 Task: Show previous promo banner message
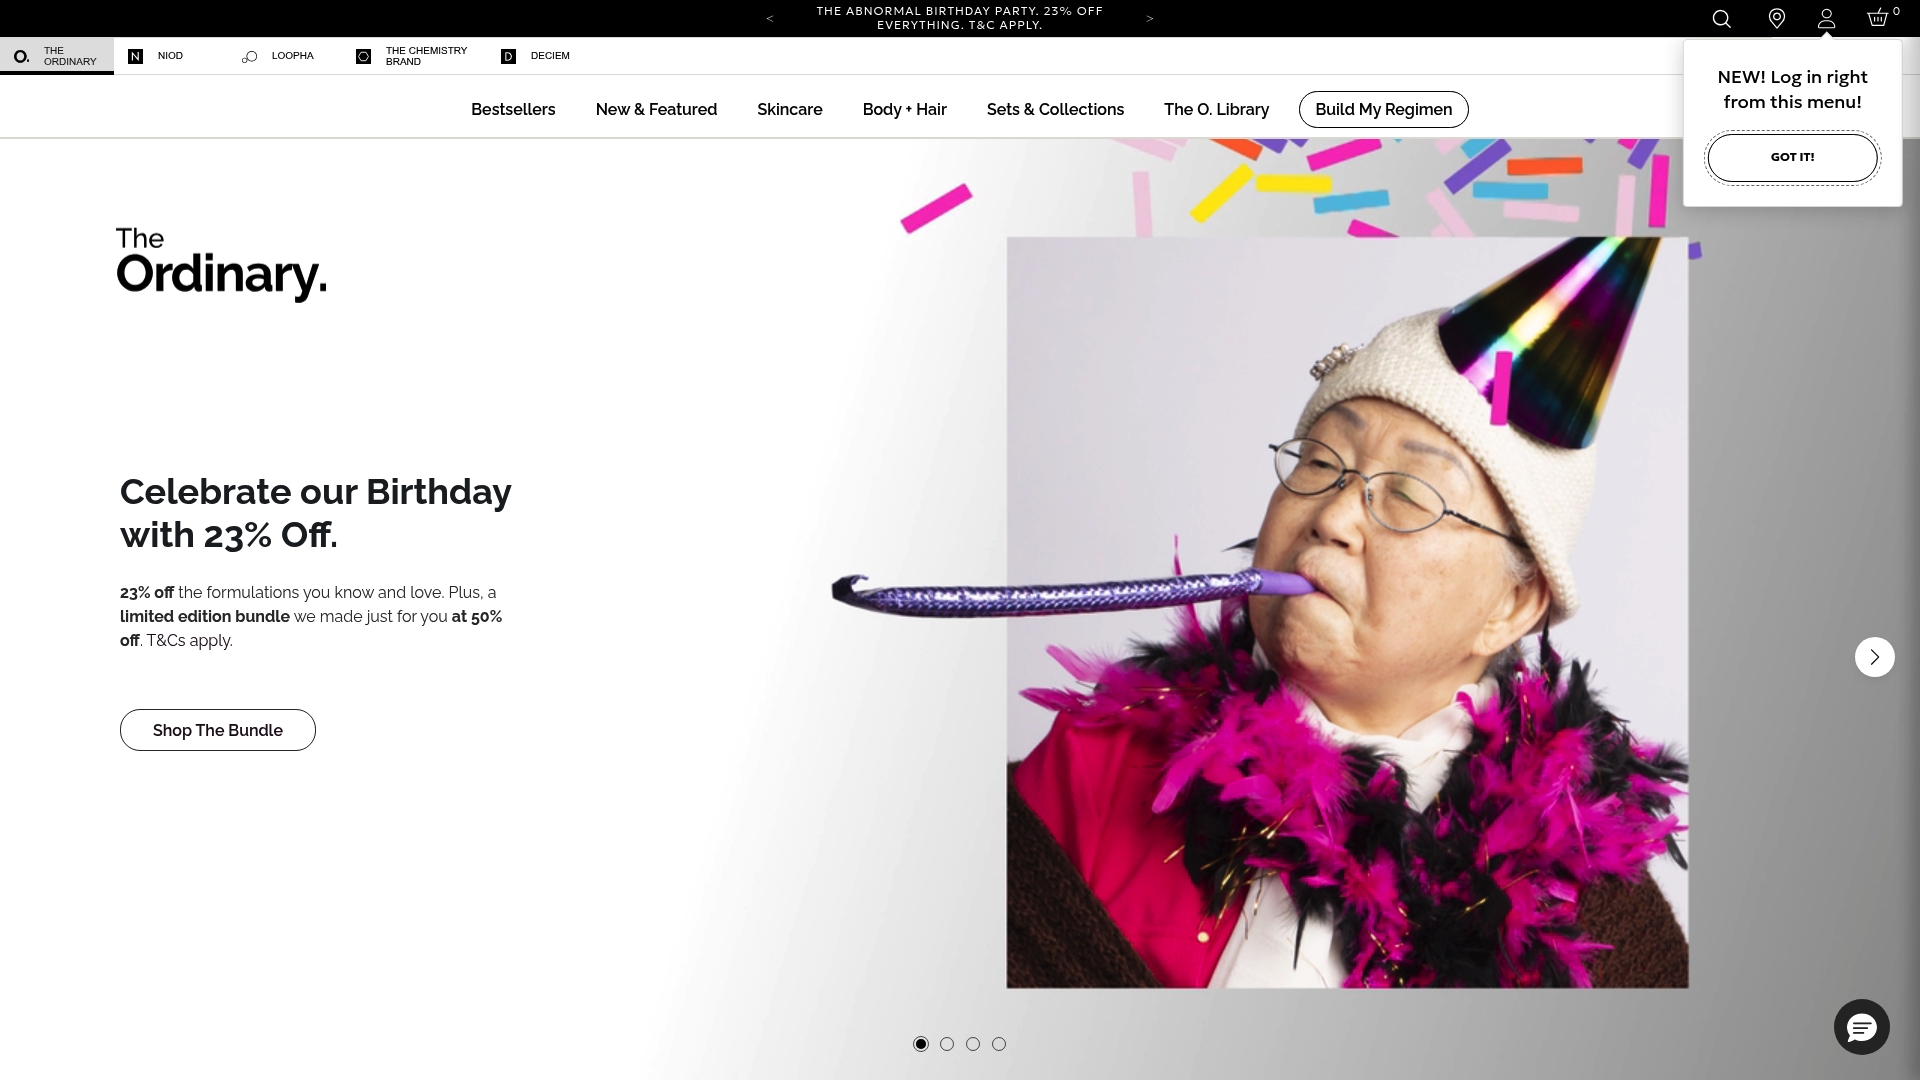pyautogui.click(x=769, y=19)
